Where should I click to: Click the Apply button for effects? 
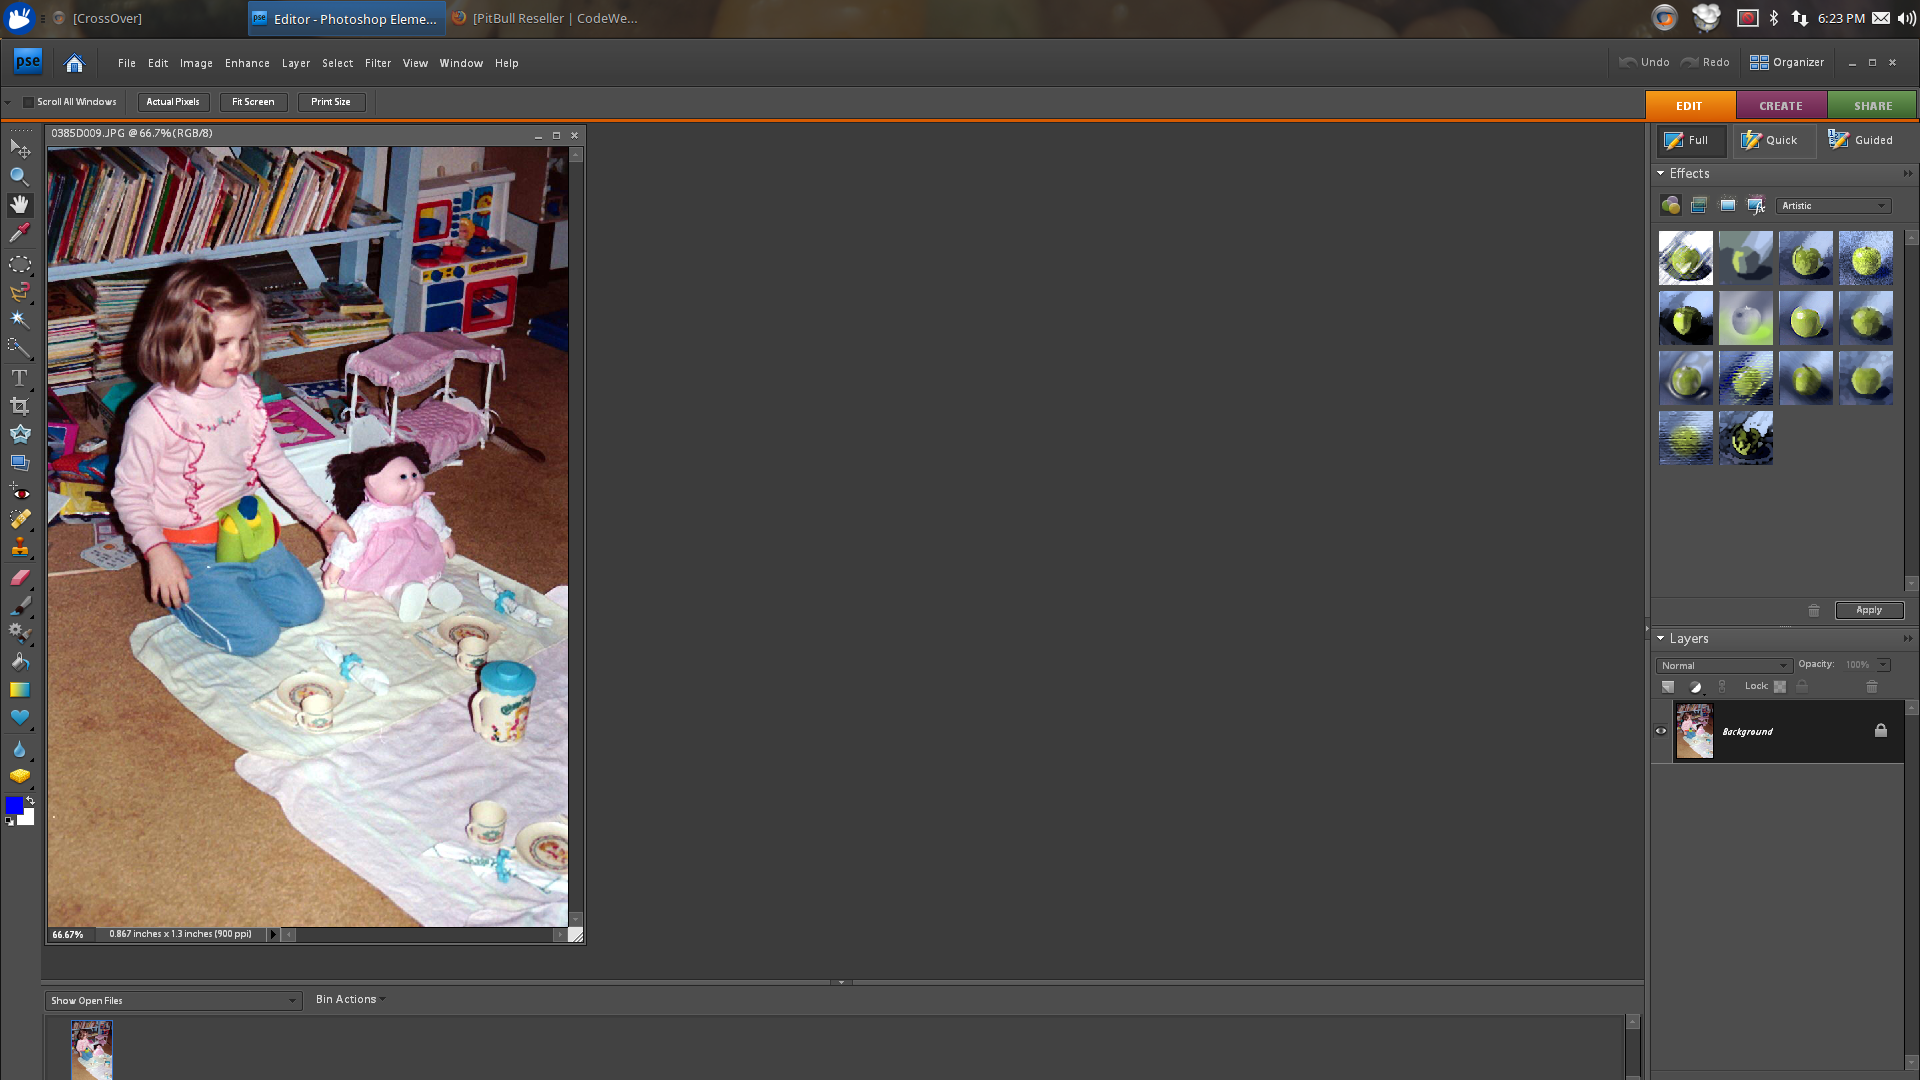click(1869, 609)
